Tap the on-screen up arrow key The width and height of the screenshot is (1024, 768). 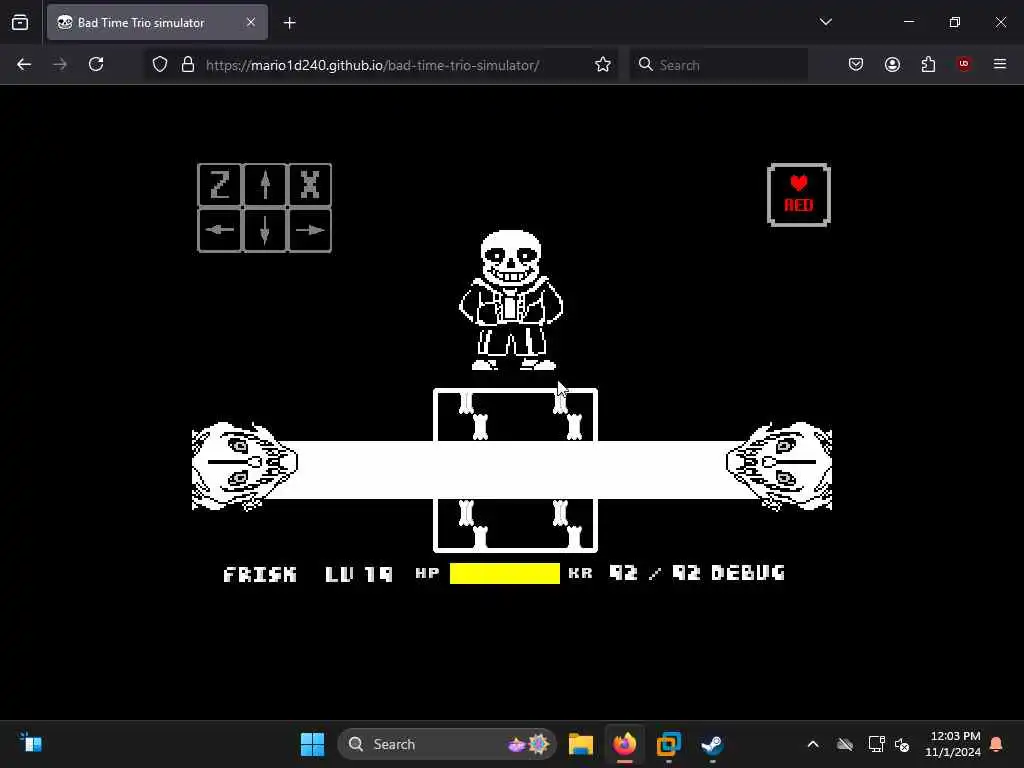pyautogui.click(x=264, y=185)
